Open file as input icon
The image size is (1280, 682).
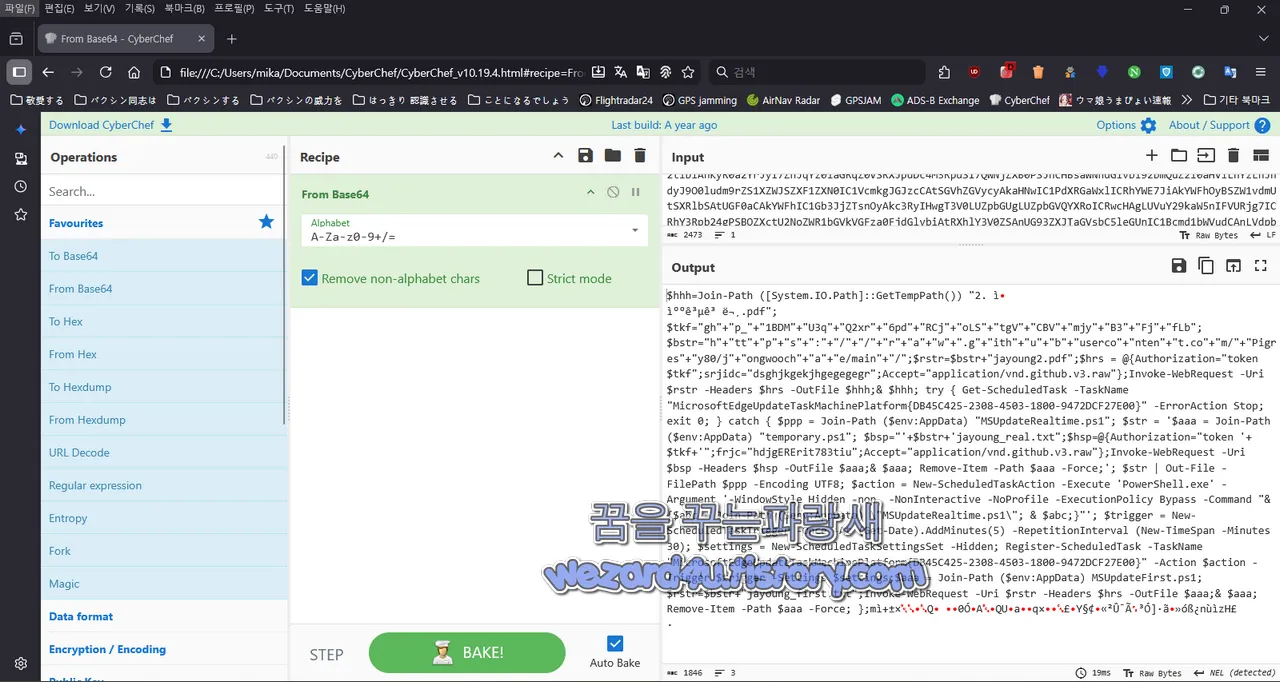pos(1206,156)
